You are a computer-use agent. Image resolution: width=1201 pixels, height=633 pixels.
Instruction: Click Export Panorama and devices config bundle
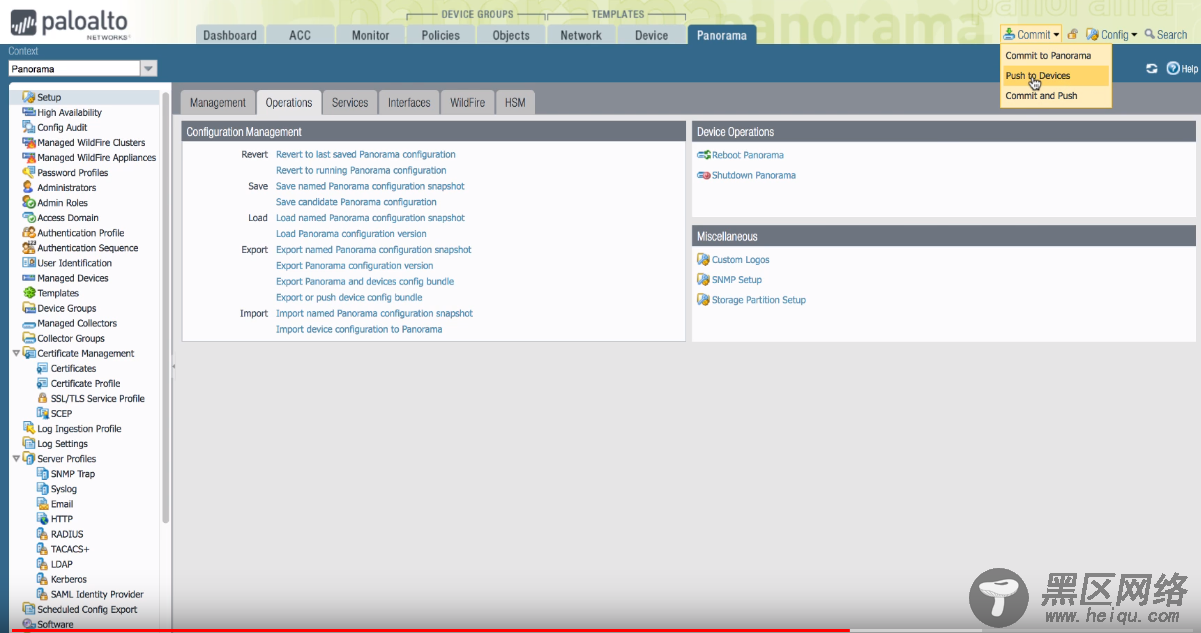coord(365,282)
